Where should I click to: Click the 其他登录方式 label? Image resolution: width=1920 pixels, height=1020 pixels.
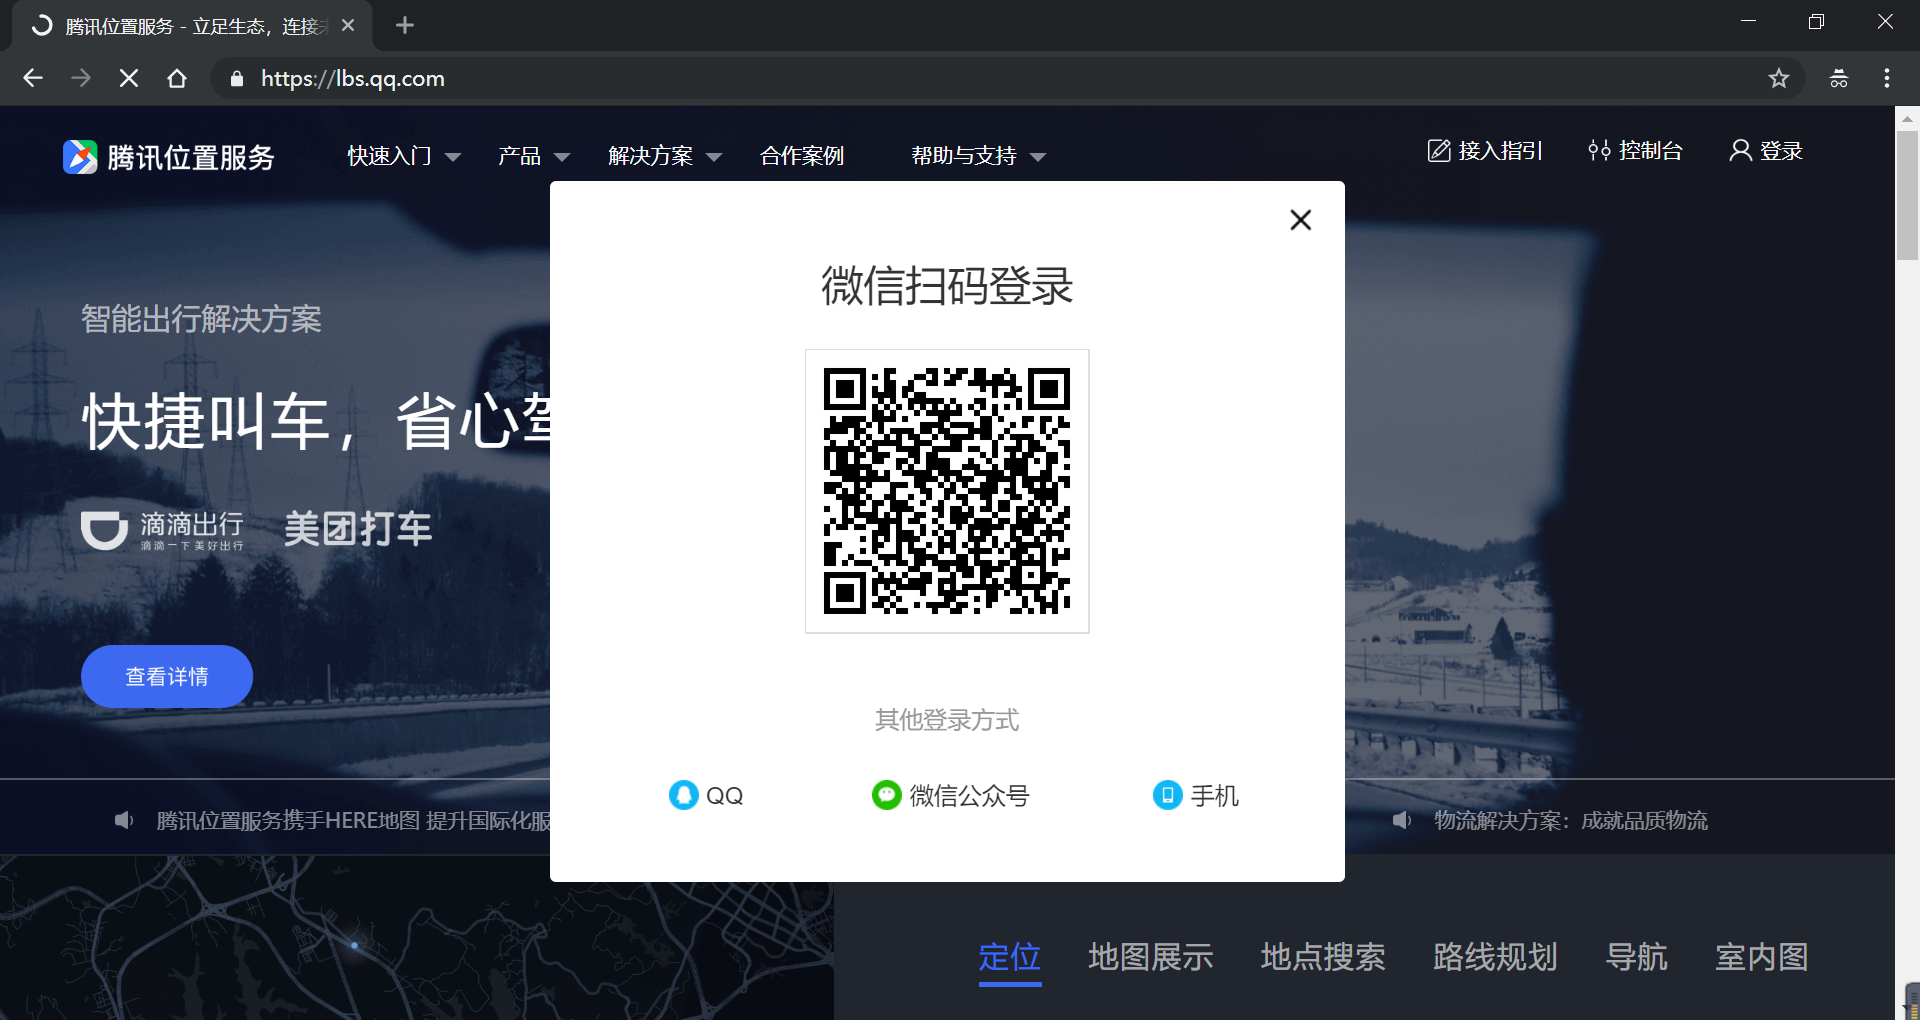(x=947, y=720)
